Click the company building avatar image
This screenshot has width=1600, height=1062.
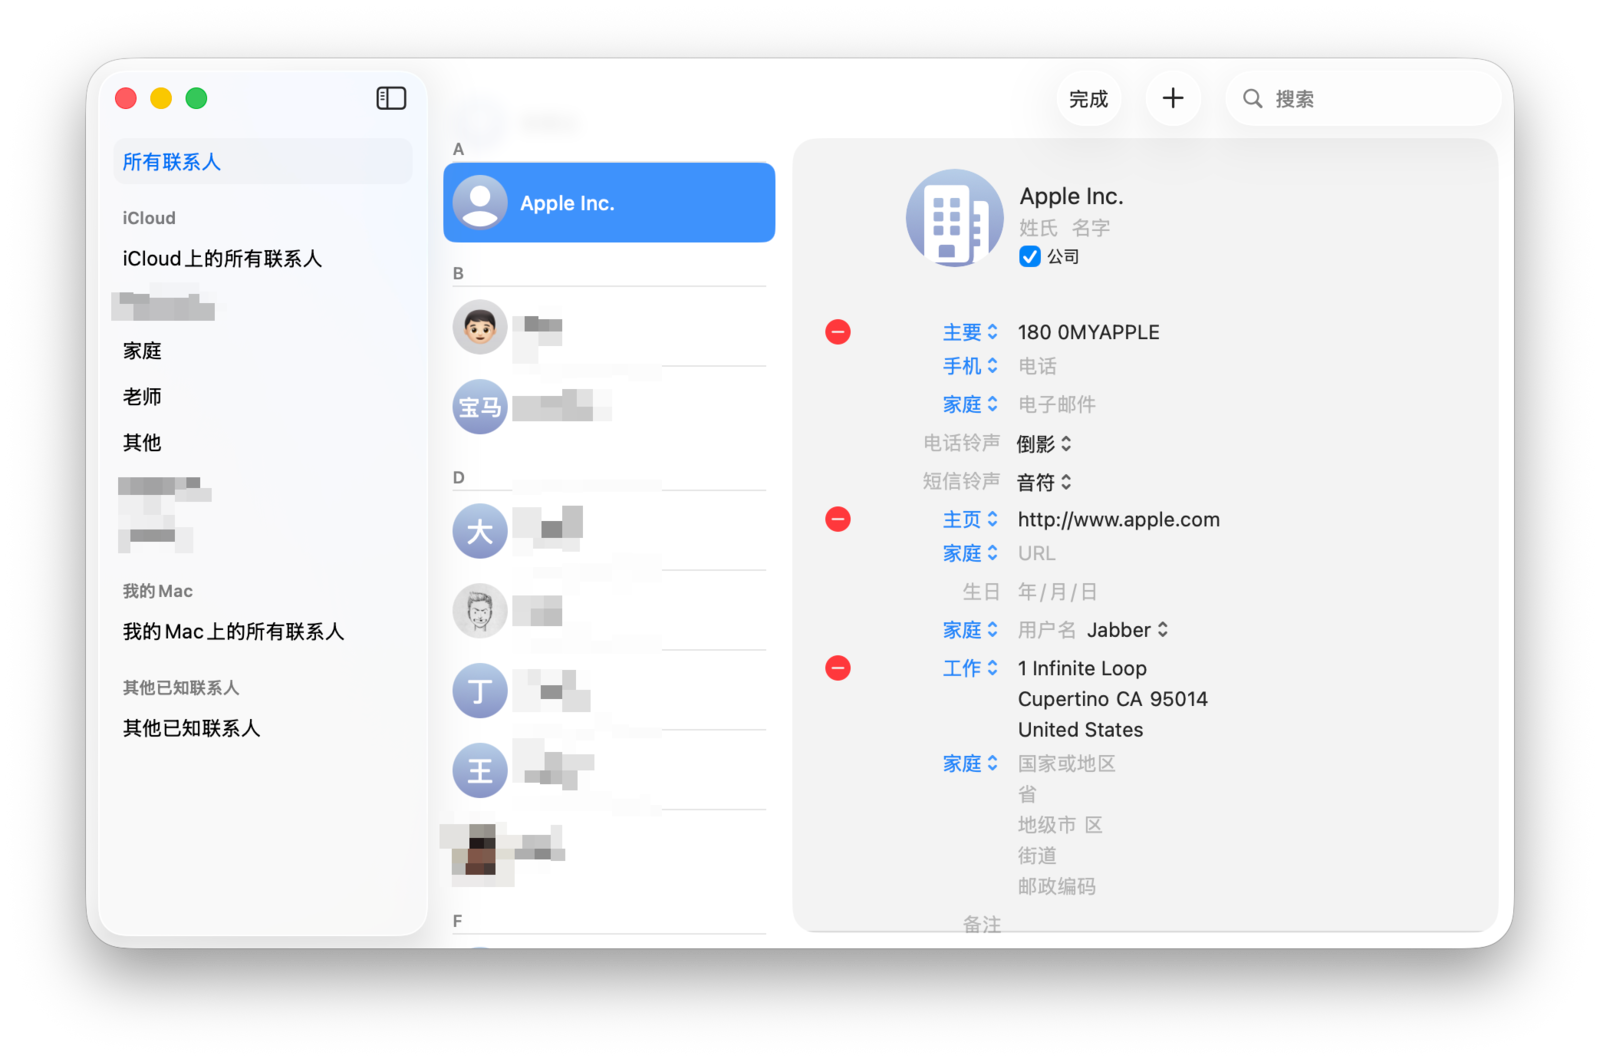click(954, 218)
